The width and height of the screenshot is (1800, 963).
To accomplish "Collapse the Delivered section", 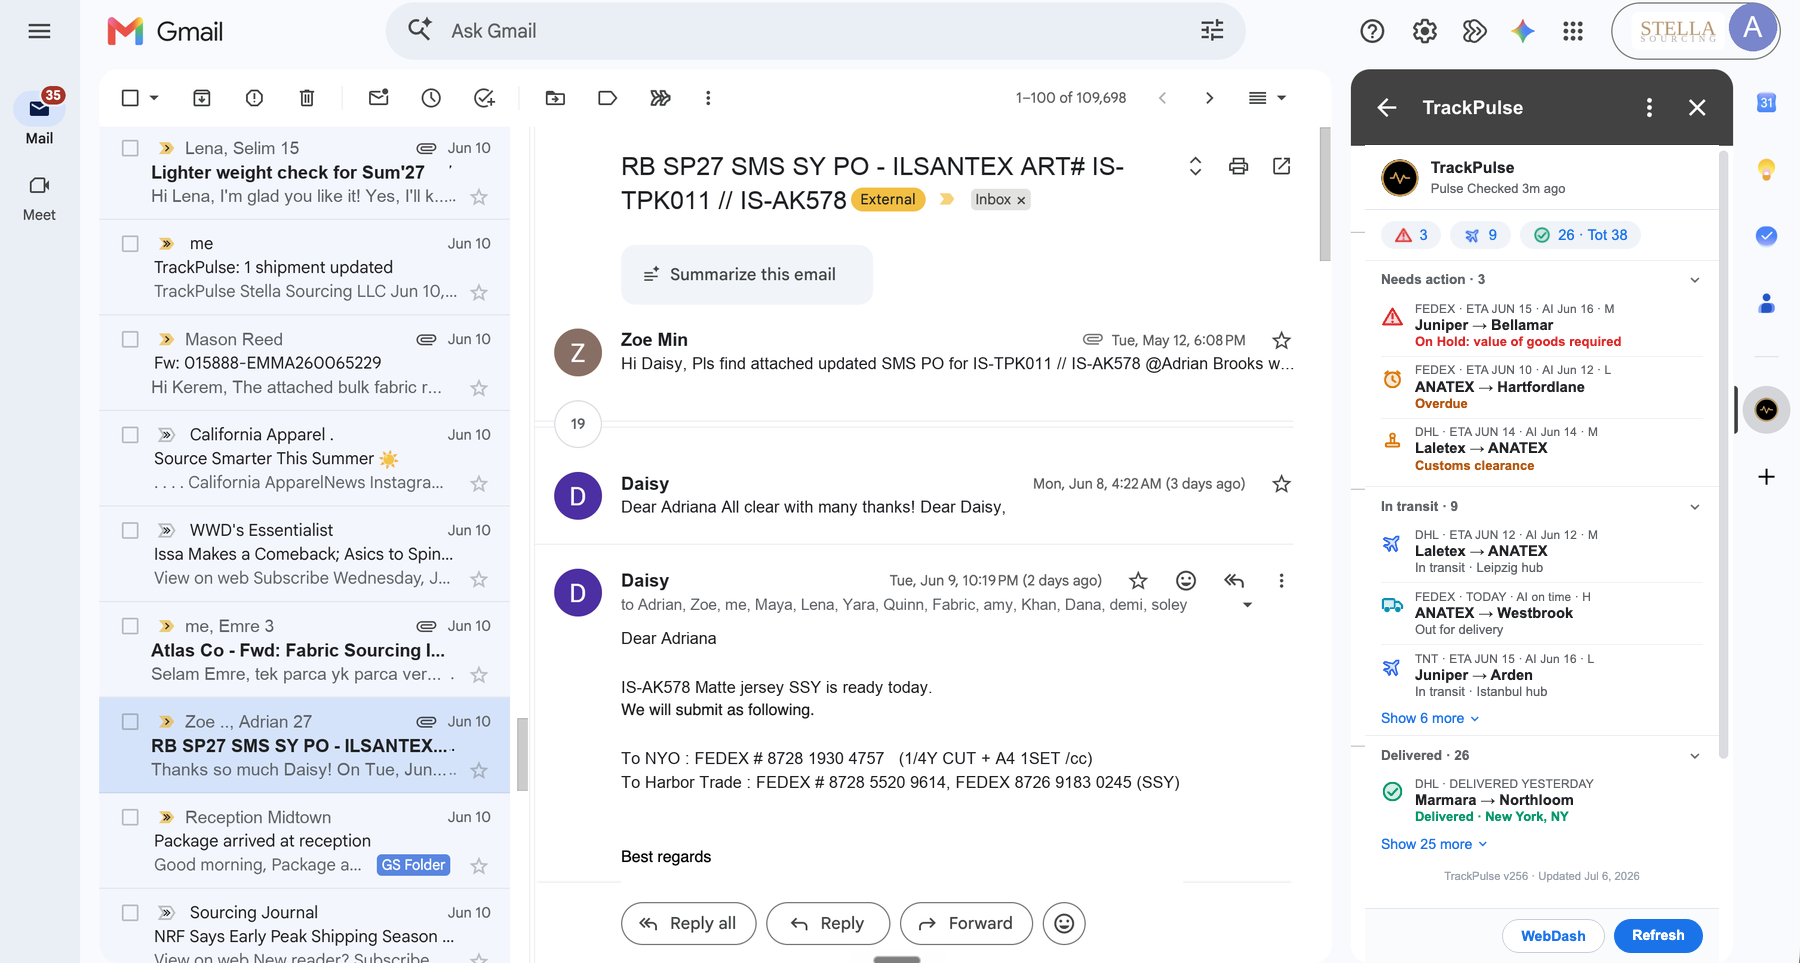I will coord(1695,756).
